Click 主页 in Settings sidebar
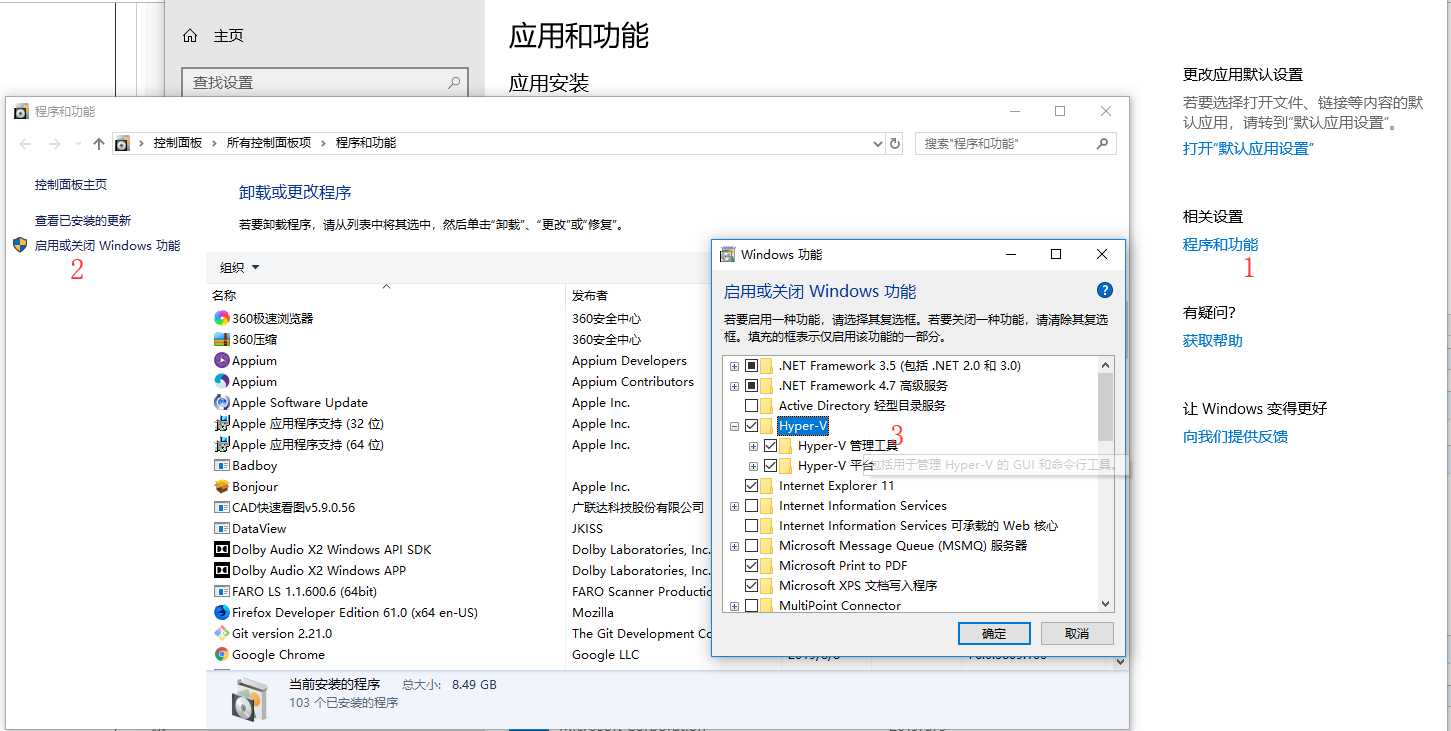This screenshot has width=1451, height=731. pos(228,36)
